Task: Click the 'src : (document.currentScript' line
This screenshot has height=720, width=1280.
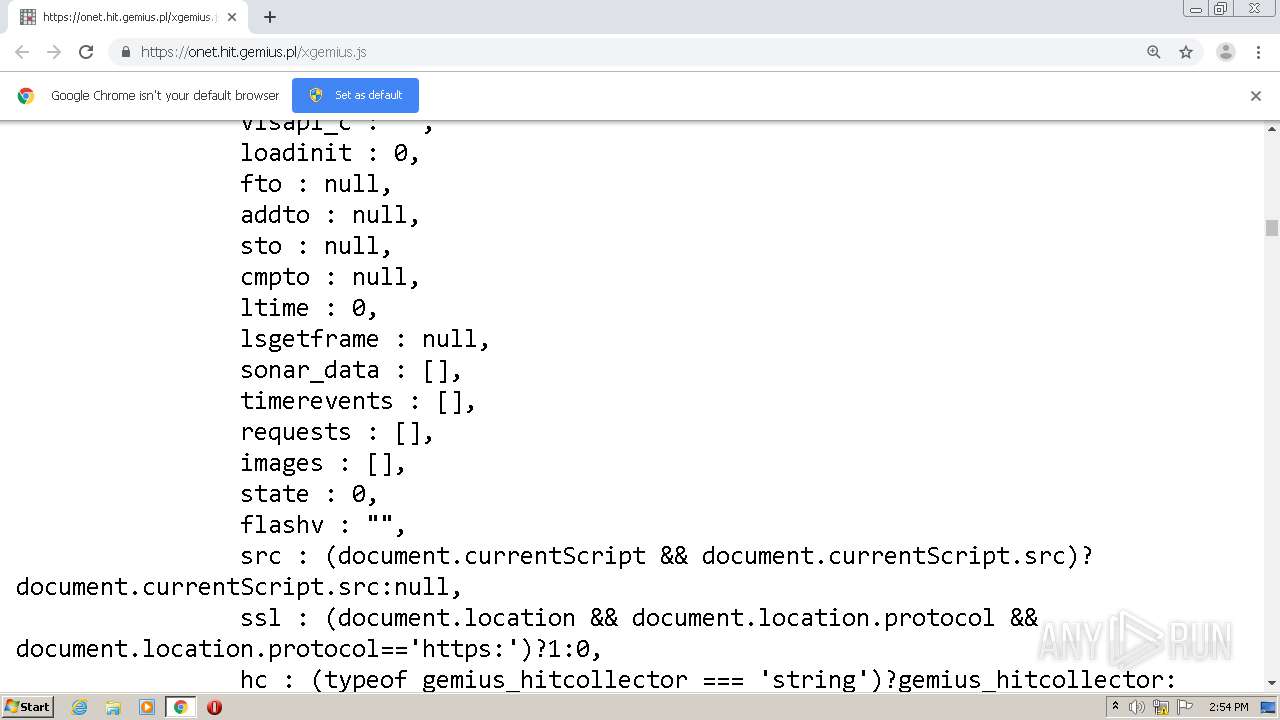Action: pyautogui.click(x=667, y=556)
